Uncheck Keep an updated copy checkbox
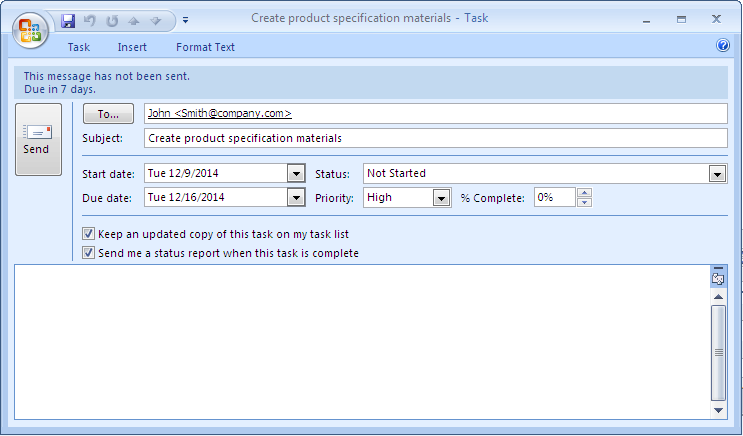Viewport: 743px width, 436px height. [90, 234]
